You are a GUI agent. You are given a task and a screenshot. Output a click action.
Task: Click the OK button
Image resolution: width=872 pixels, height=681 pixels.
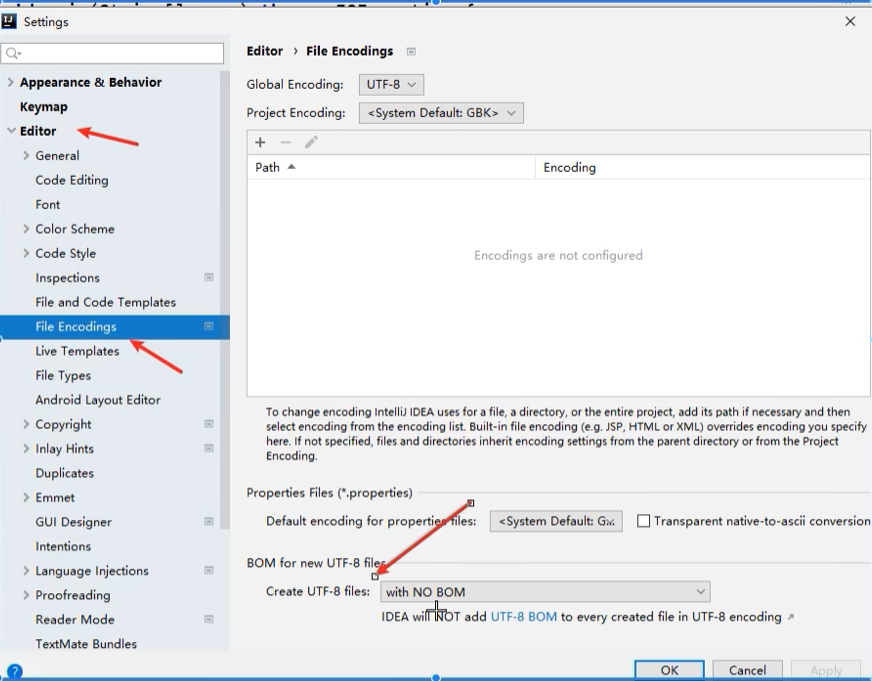pyautogui.click(x=669, y=670)
